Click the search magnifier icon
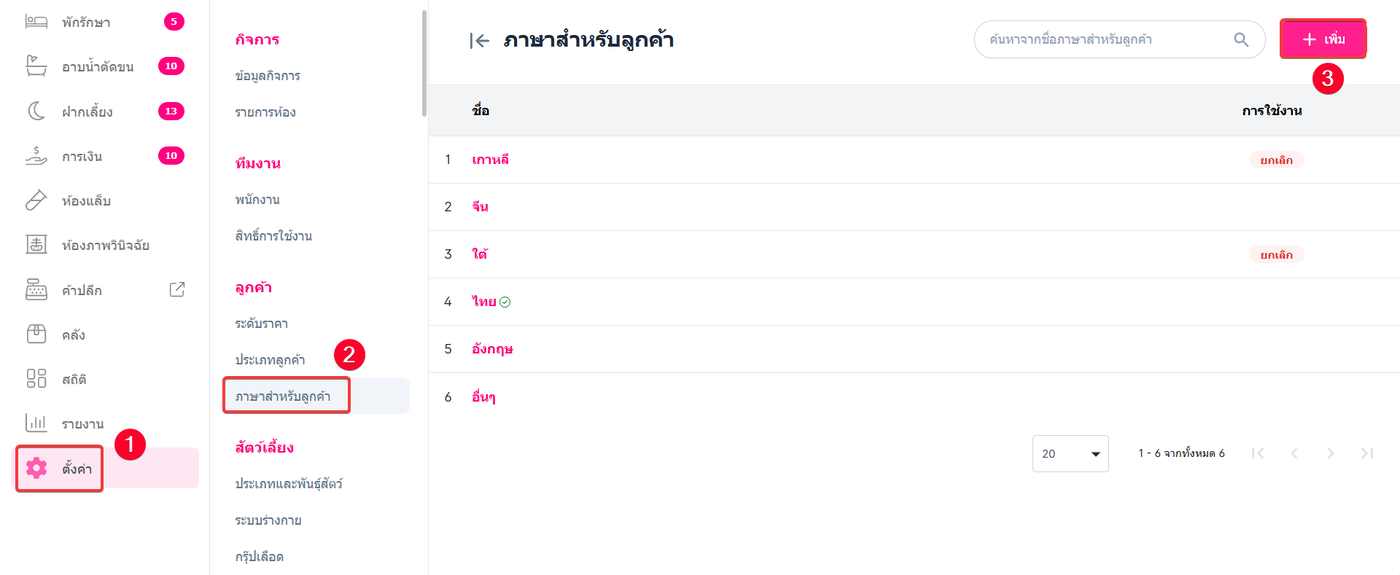Viewport: 1400px width, 575px height. tap(1241, 40)
